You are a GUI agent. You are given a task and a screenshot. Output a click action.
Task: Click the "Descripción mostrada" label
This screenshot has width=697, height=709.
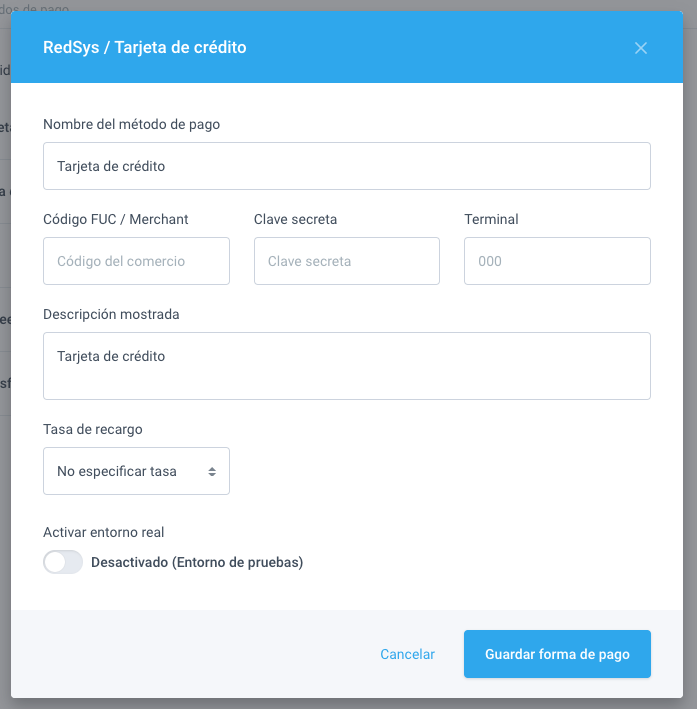coord(111,314)
